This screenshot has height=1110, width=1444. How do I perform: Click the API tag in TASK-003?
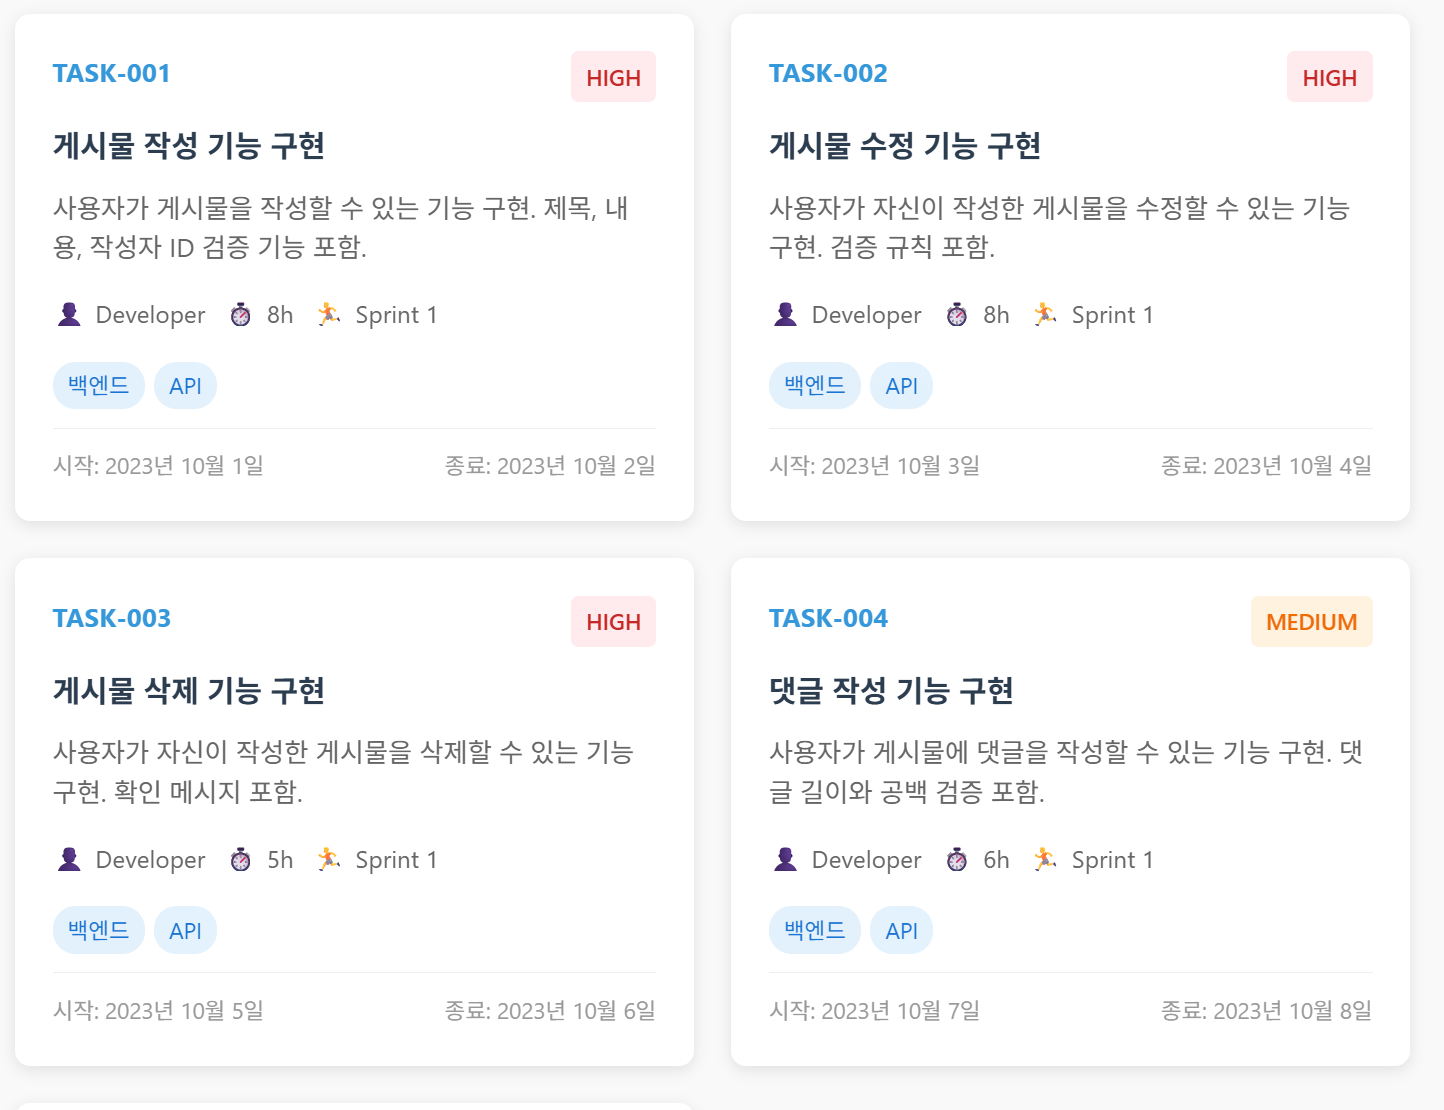click(x=185, y=931)
